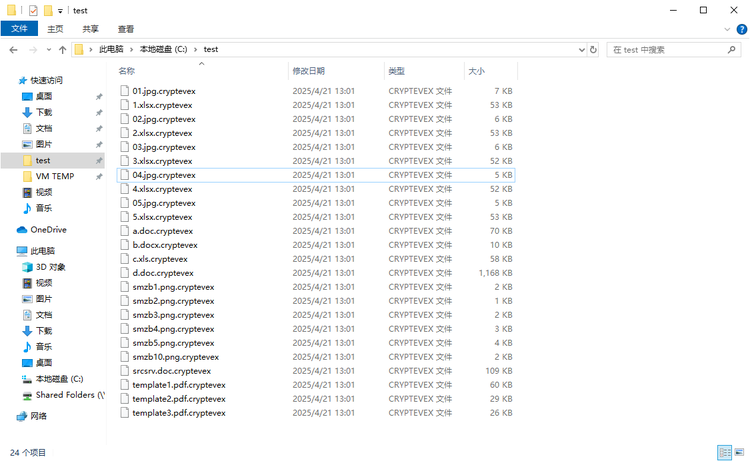Open 图片 under quick access
This screenshot has width=750, height=461.
tap(44, 144)
